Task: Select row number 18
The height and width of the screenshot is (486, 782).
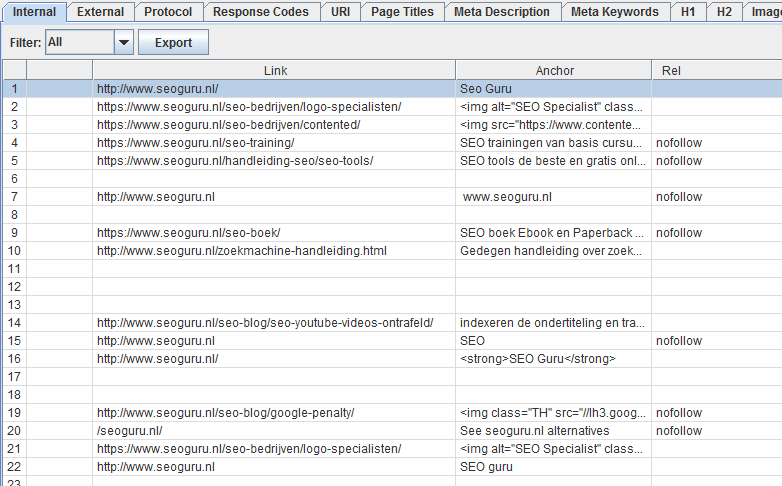Action: tap(14, 395)
